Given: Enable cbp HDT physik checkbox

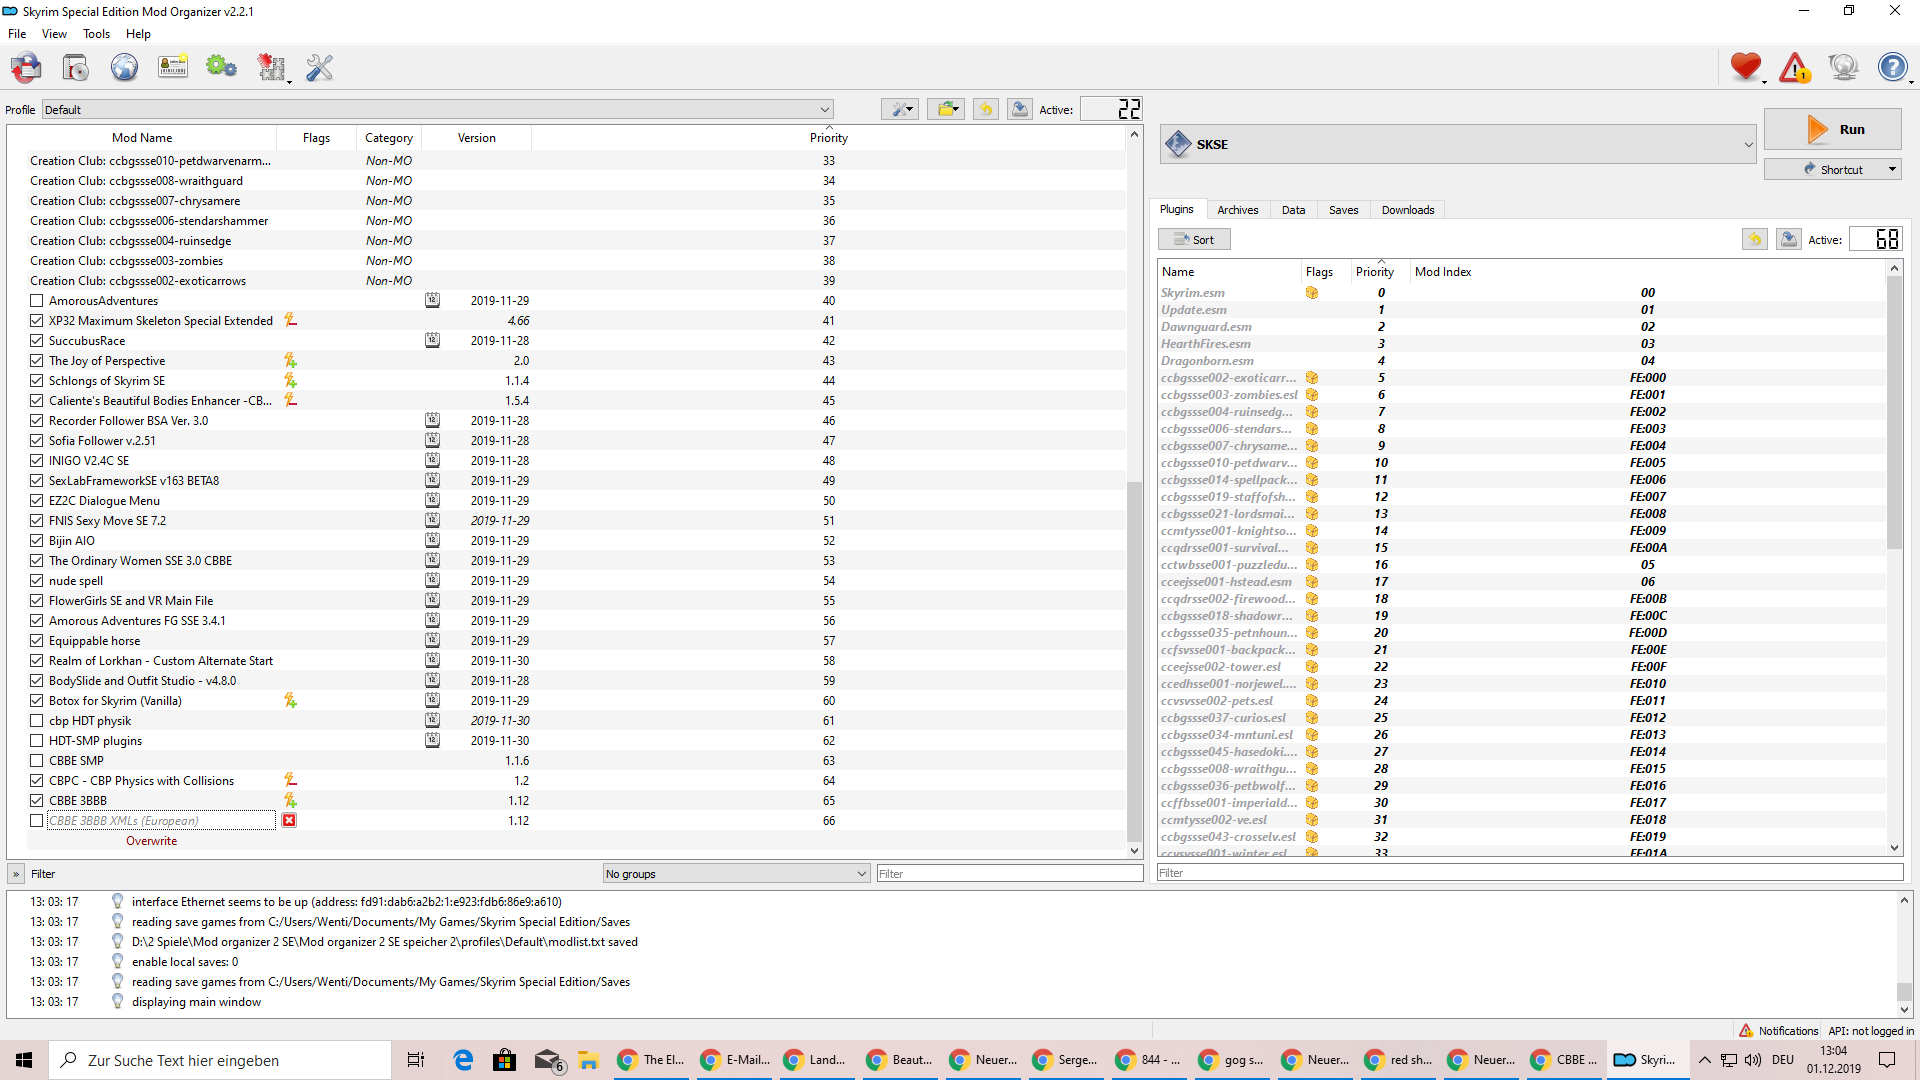Looking at the screenshot, I should (37, 720).
